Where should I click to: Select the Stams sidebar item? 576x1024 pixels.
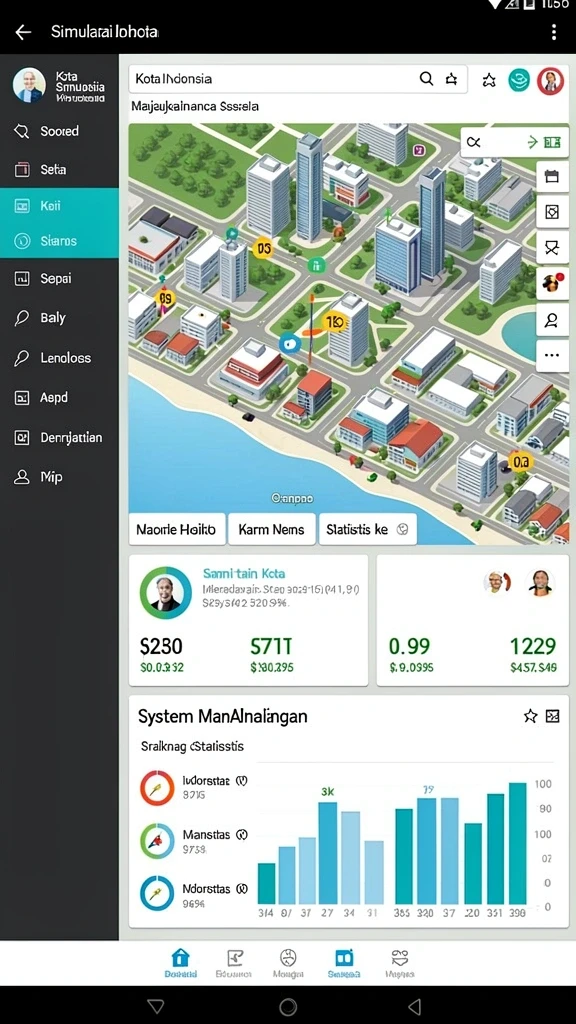pyautogui.click(x=59, y=241)
